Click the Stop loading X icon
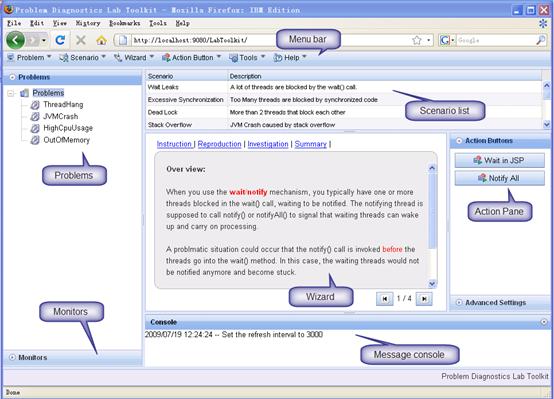The width and height of the screenshot is (554, 399). 81,40
